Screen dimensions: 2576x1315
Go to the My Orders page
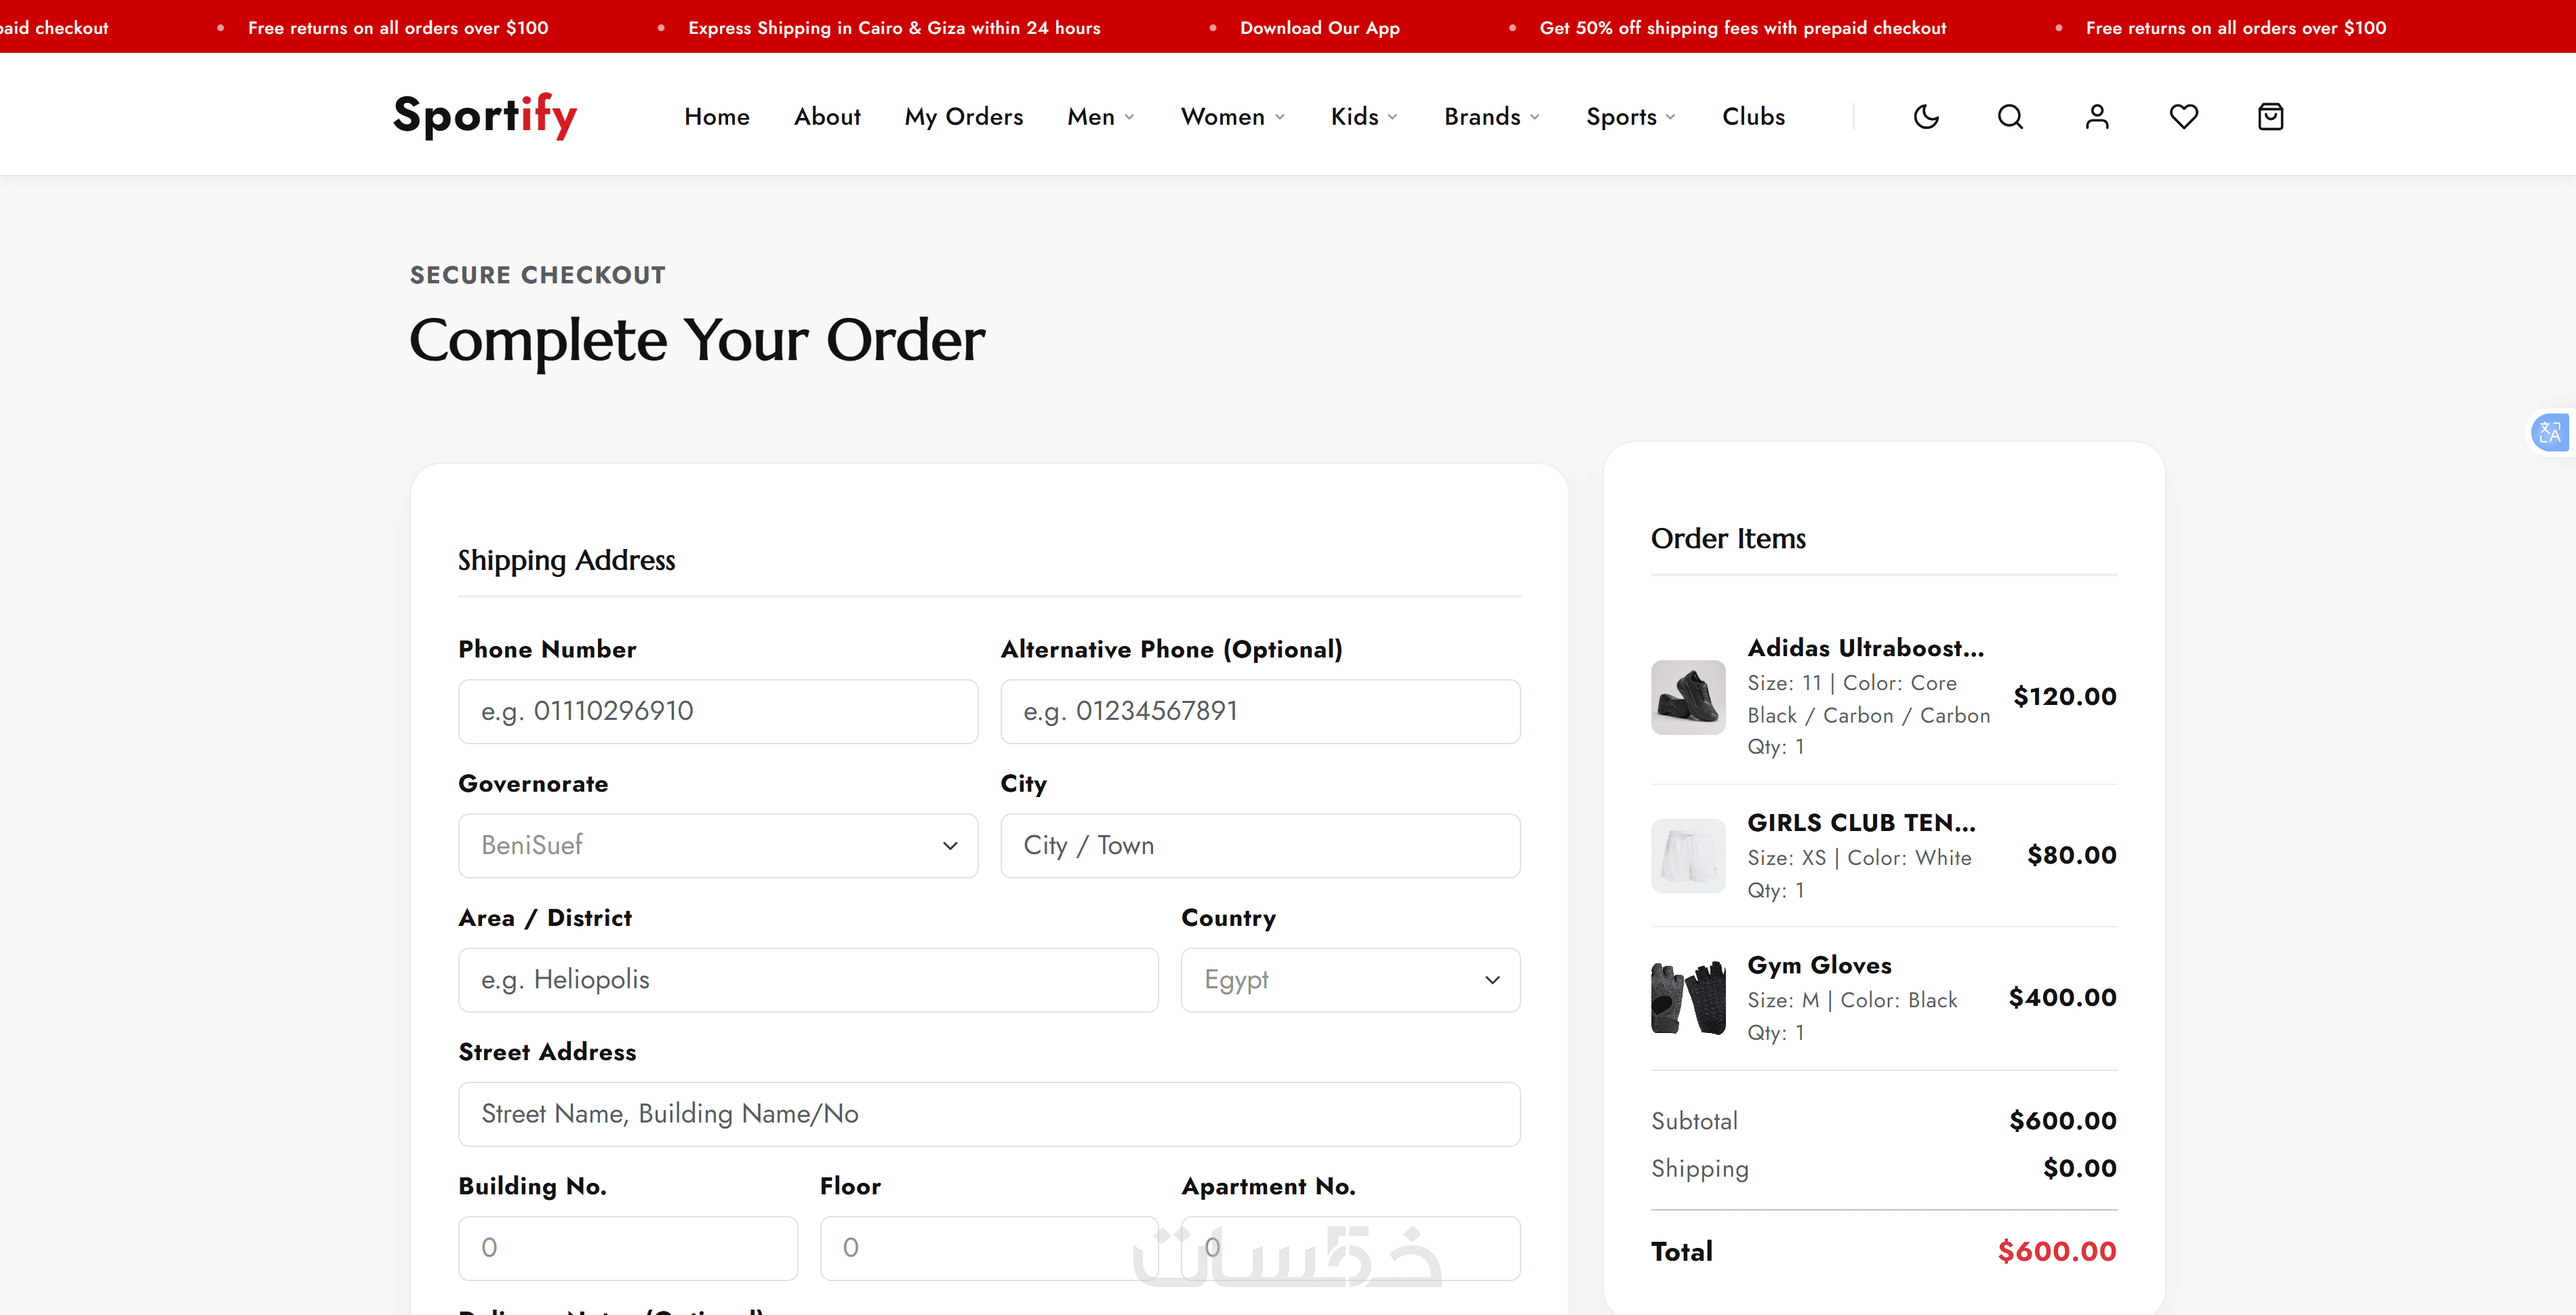(964, 117)
